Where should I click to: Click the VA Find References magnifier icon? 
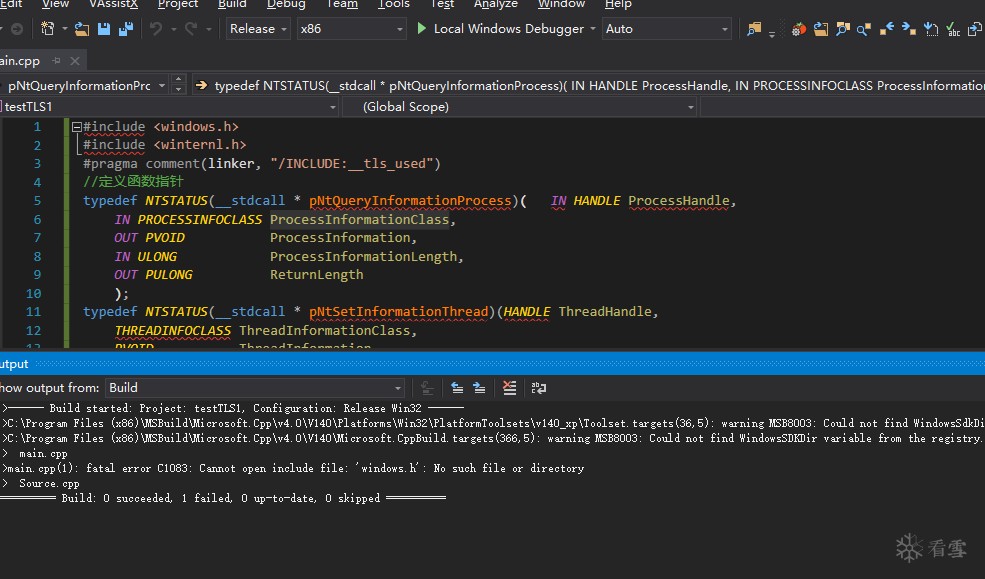[864, 29]
